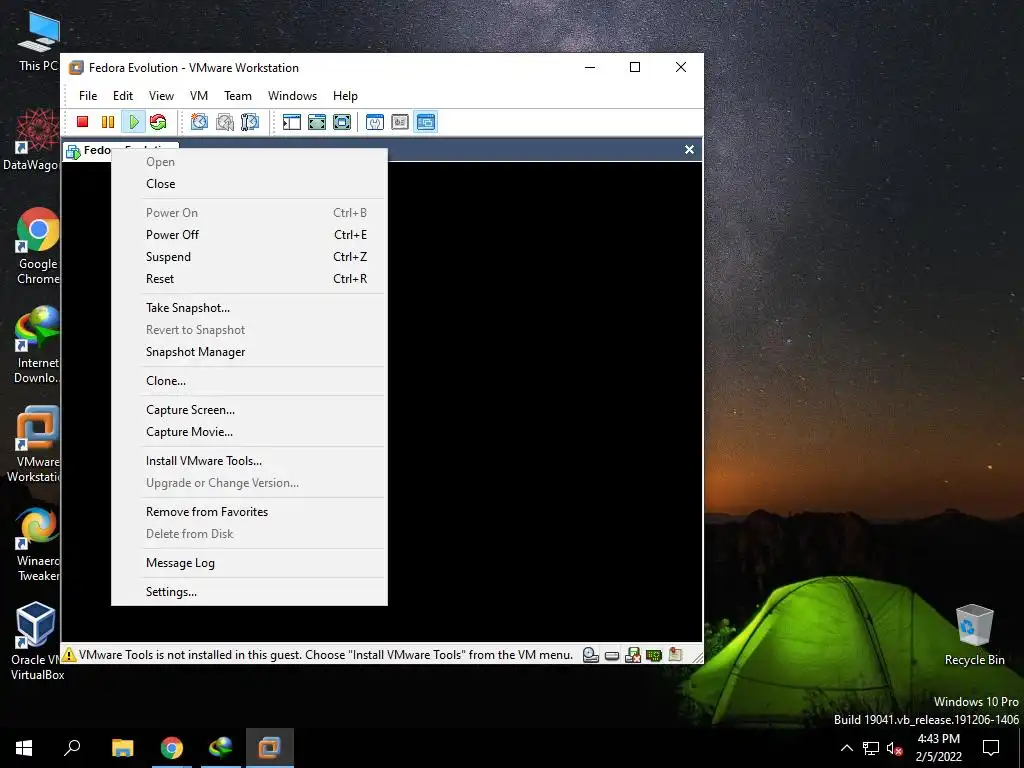Image resolution: width=1024 pixels, height=768 pixels.
Task: Choose Close in the context menu
Action: 249,184
